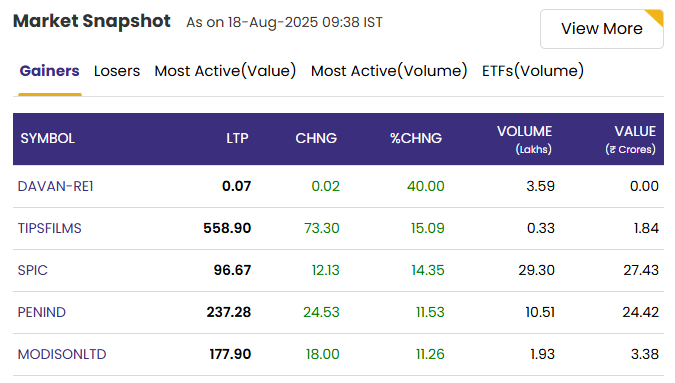The height and width of the screenshot is (383, 675).
Task: Click the VALUE (₹ Crores) column header
Action: pyautogui.click(x=631, y=139)
